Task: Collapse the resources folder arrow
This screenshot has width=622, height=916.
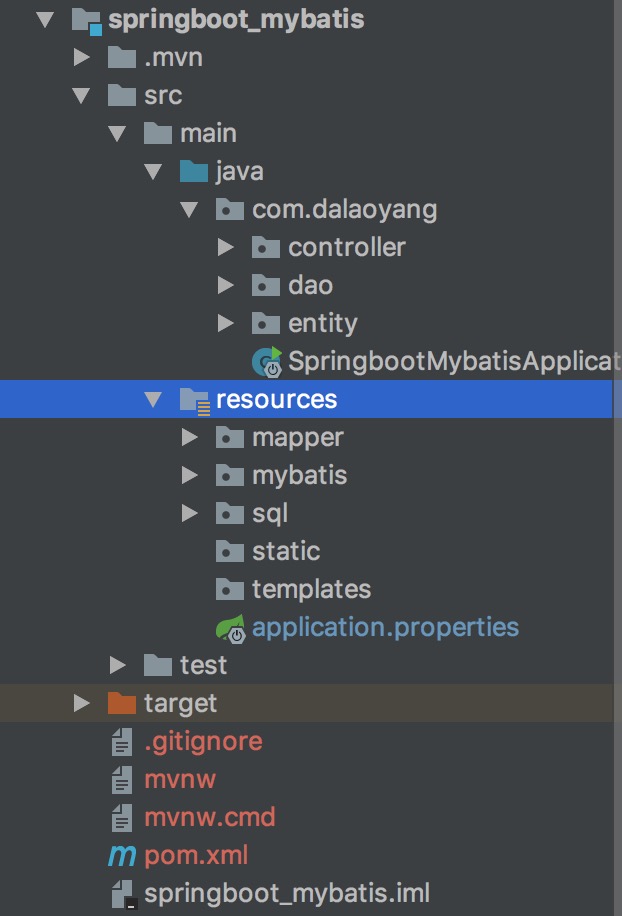Action: [x=154, y=400]
